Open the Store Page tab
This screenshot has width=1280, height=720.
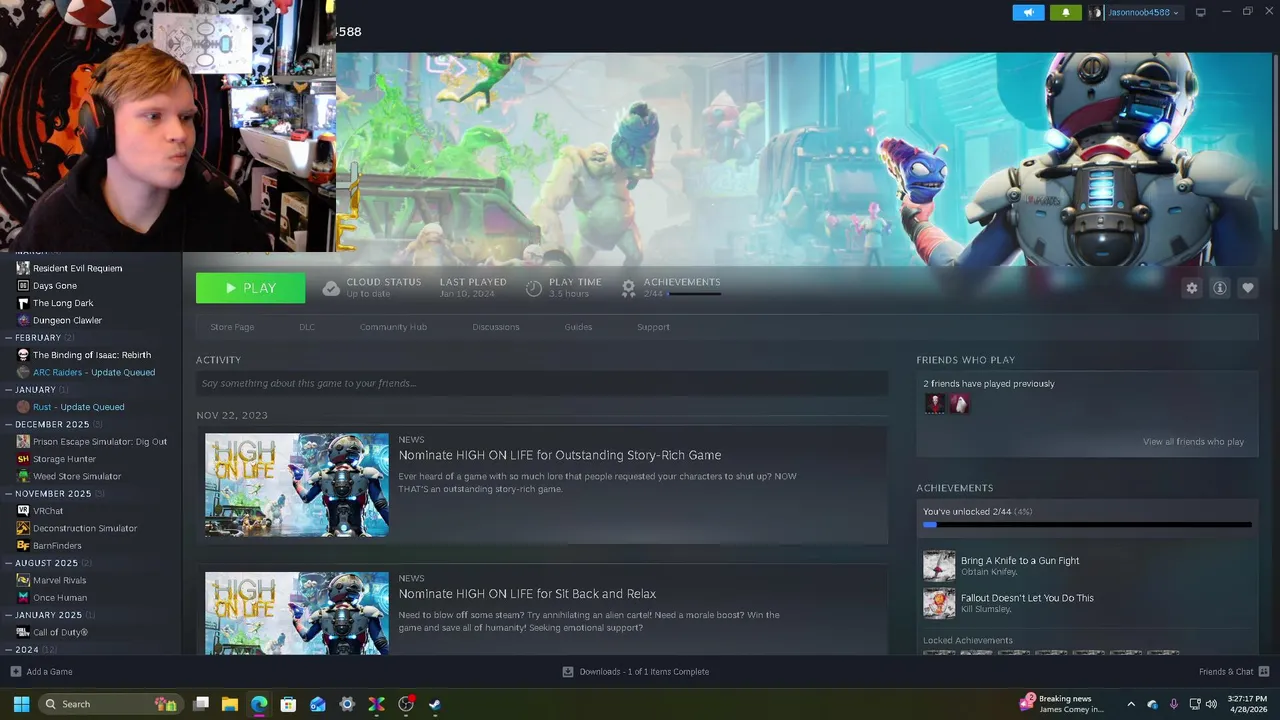coord(232,327)
